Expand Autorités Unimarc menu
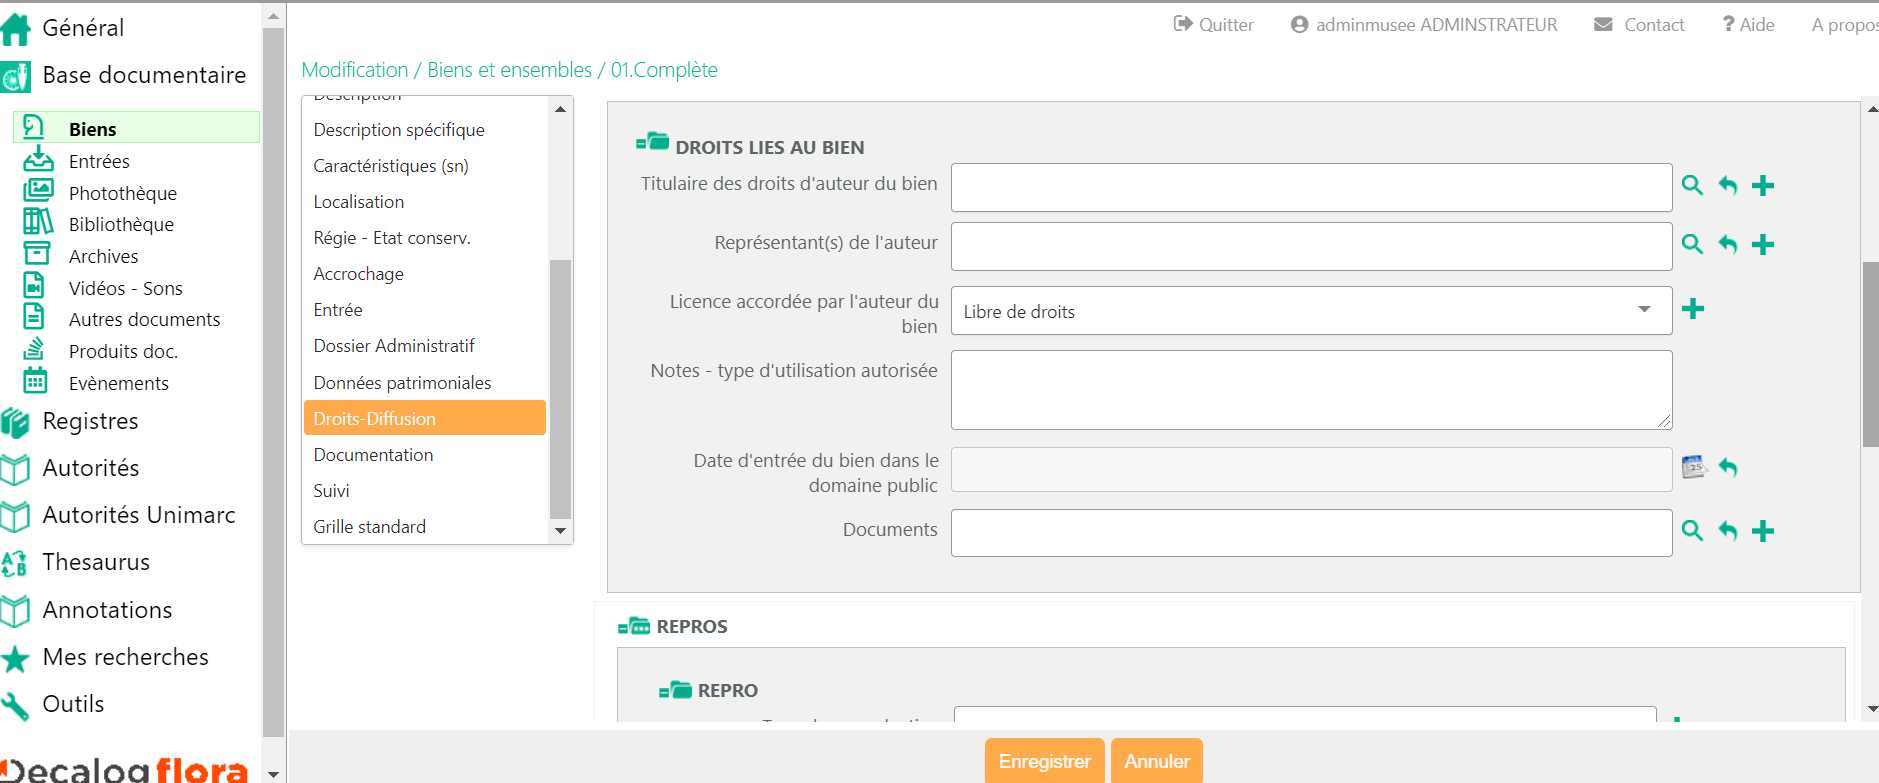 tap(139, 515)
